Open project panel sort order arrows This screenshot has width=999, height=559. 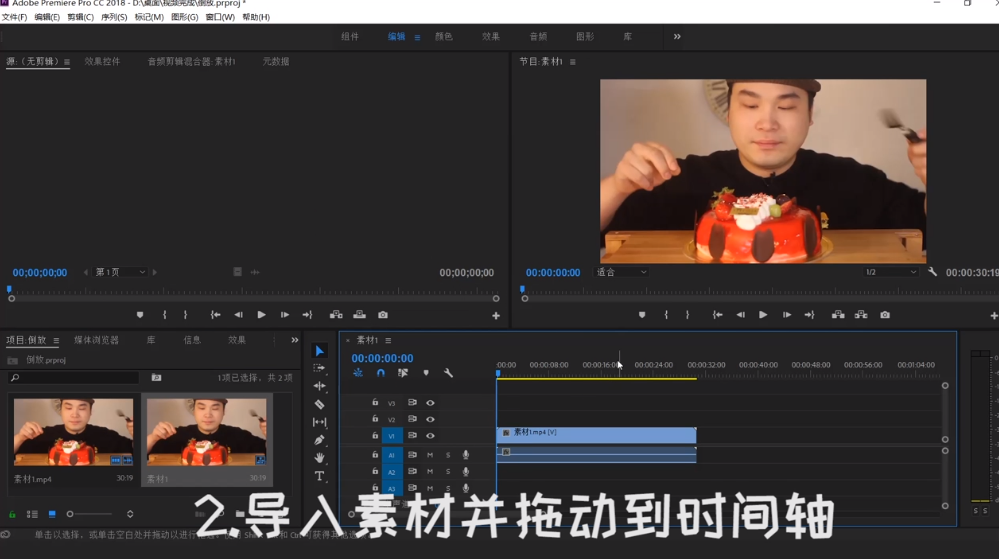[x=130, y=514]
